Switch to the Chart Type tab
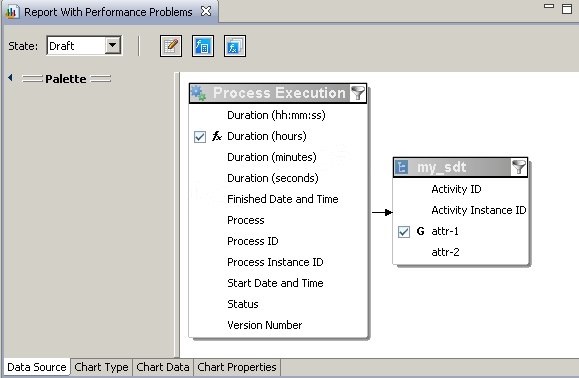The height and width of the screenshot is (378, 579). click(101, 367)
